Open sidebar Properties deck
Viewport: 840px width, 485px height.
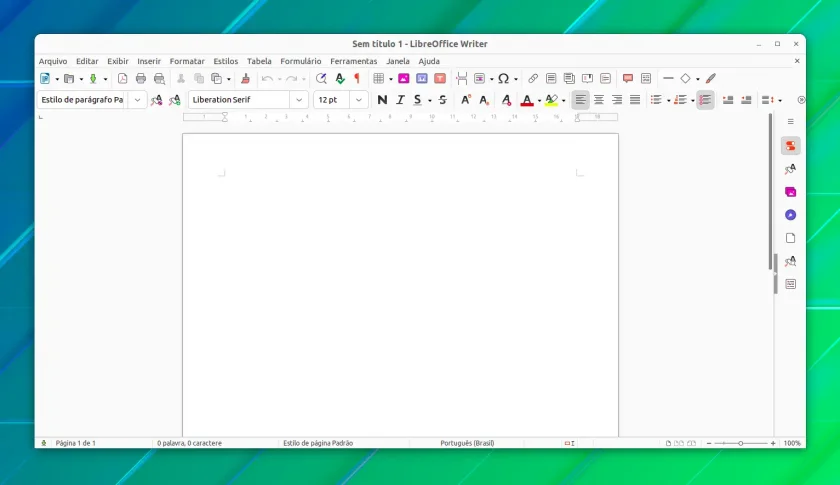click(790, 146)
